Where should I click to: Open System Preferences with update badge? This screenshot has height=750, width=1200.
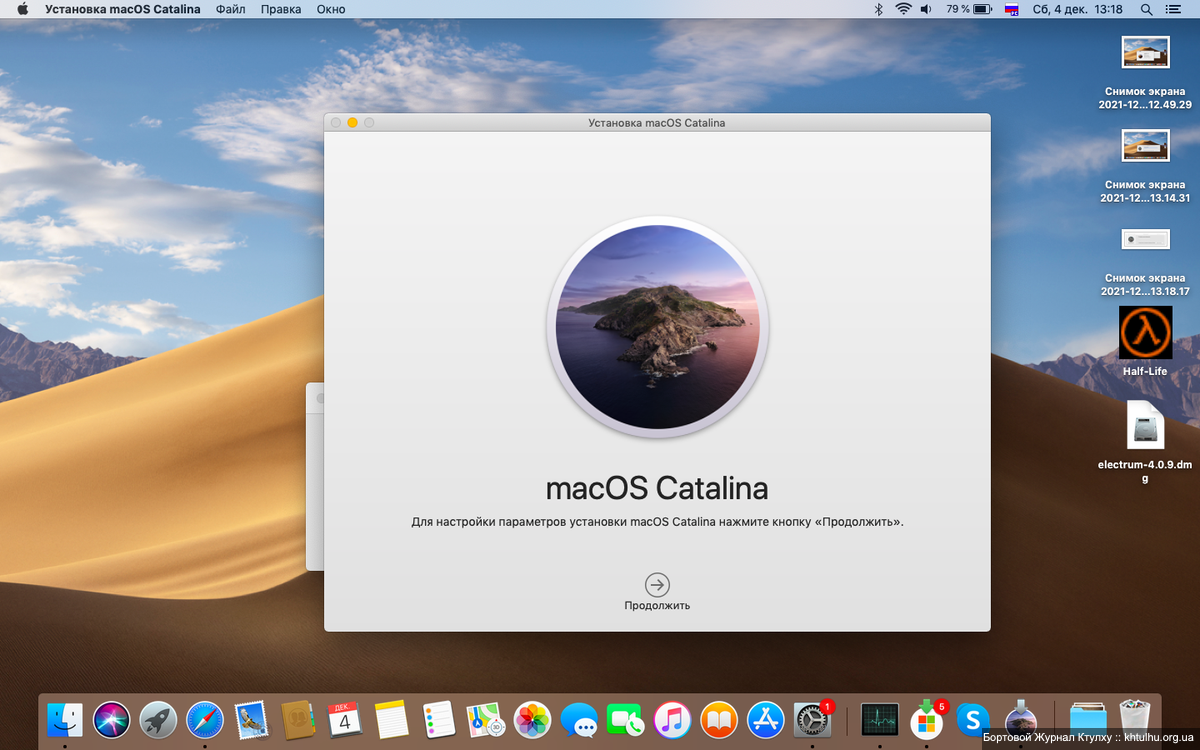812,719
